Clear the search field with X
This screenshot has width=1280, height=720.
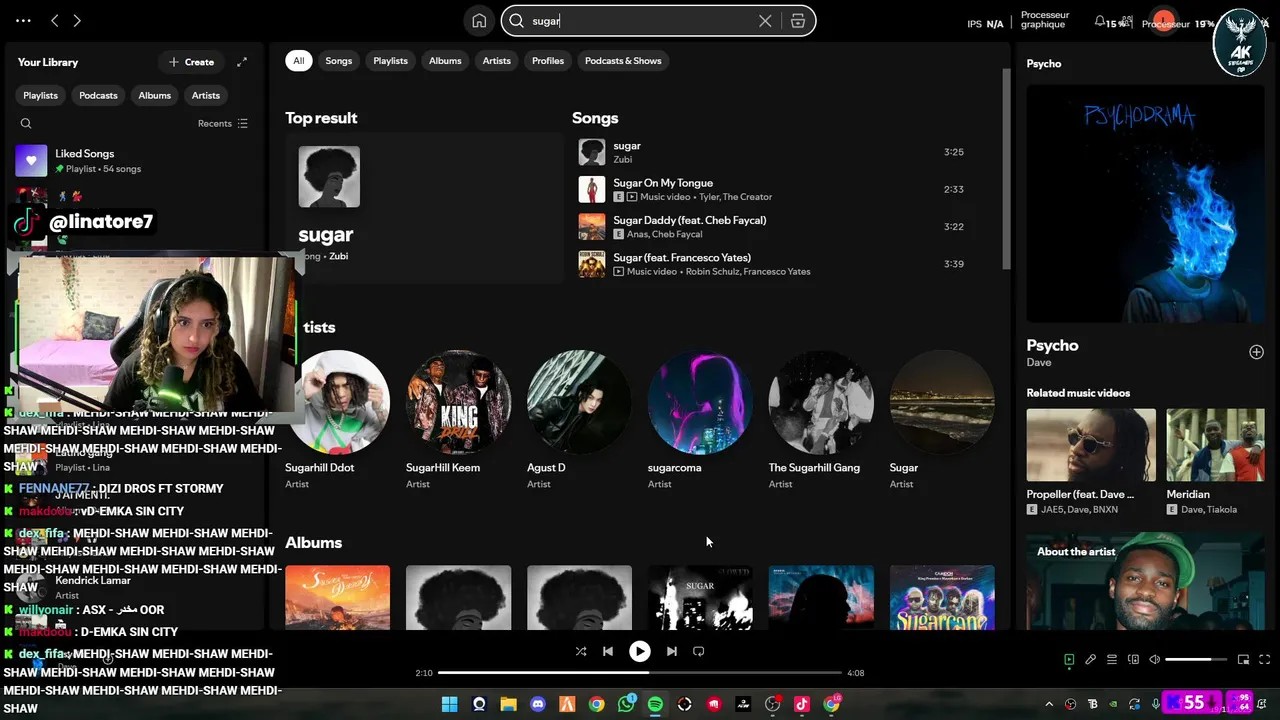pyautogui.click(x=765, y=21)
